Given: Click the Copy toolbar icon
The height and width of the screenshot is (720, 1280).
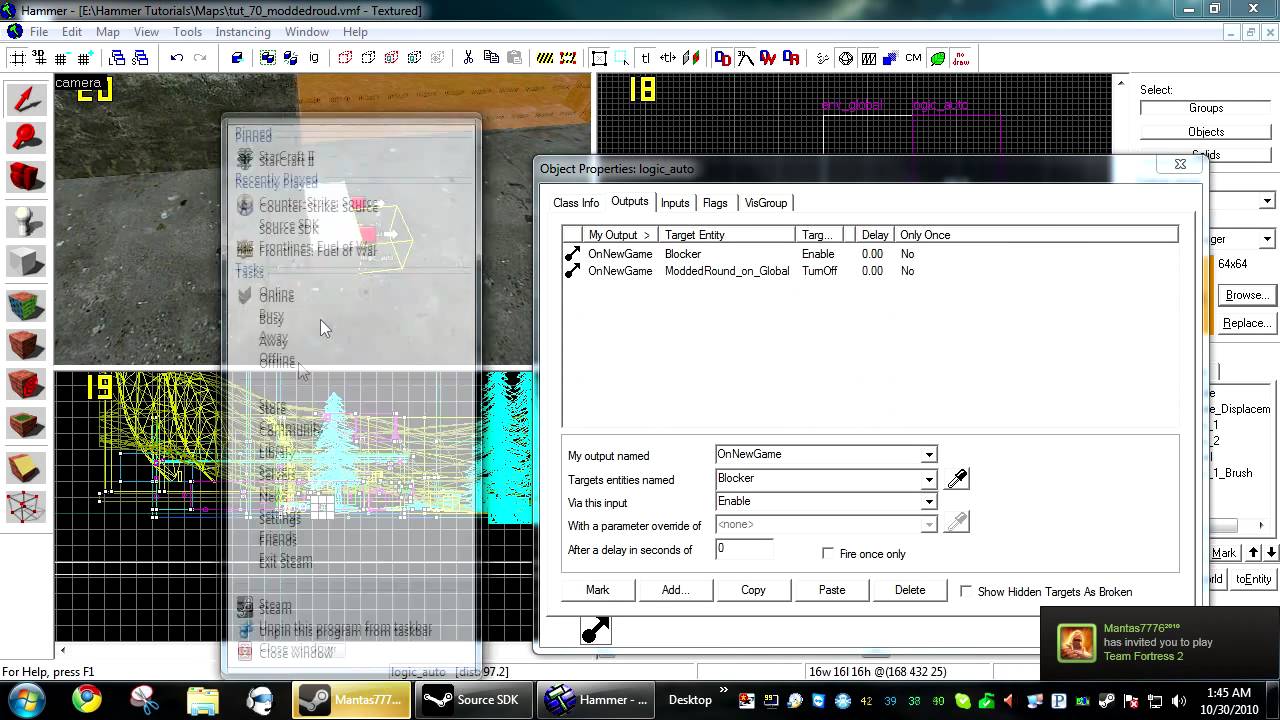Looking at the screenshot, I should pos(490,58).
